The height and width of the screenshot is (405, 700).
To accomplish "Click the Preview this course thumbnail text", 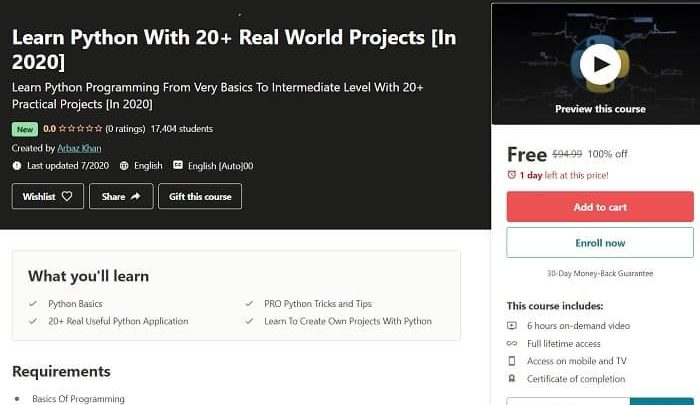I will 600,109.
